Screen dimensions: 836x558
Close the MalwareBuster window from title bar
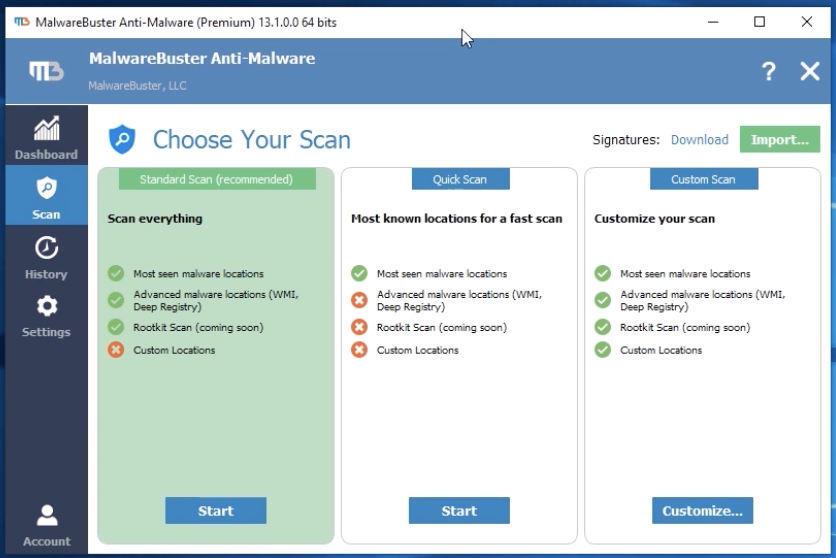tap(807, 22)
